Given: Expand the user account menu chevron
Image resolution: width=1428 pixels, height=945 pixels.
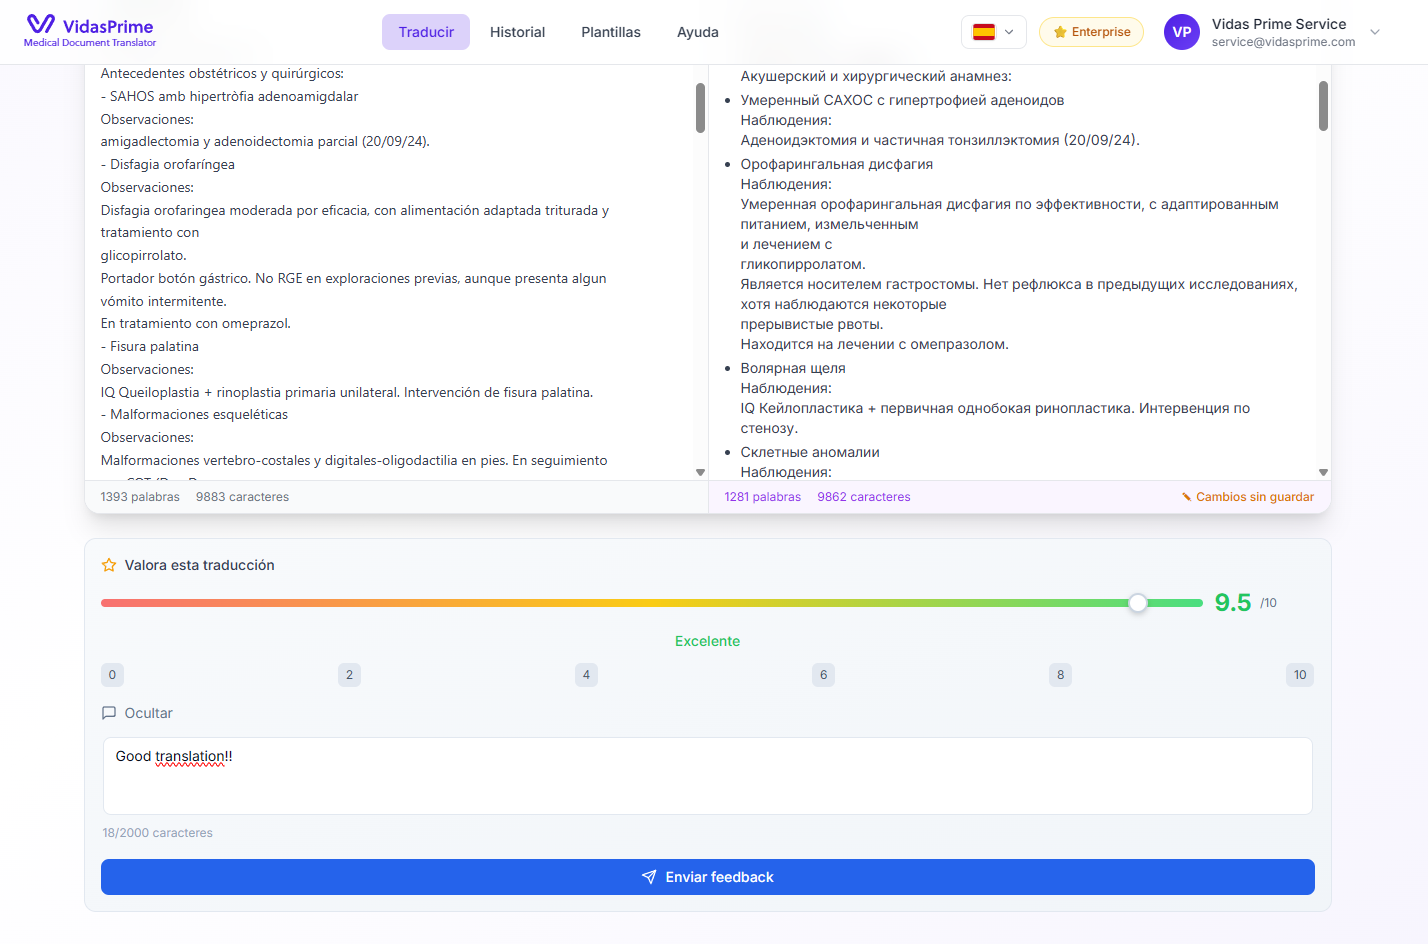Looking at the screenshot, I should coord(1375,32).
